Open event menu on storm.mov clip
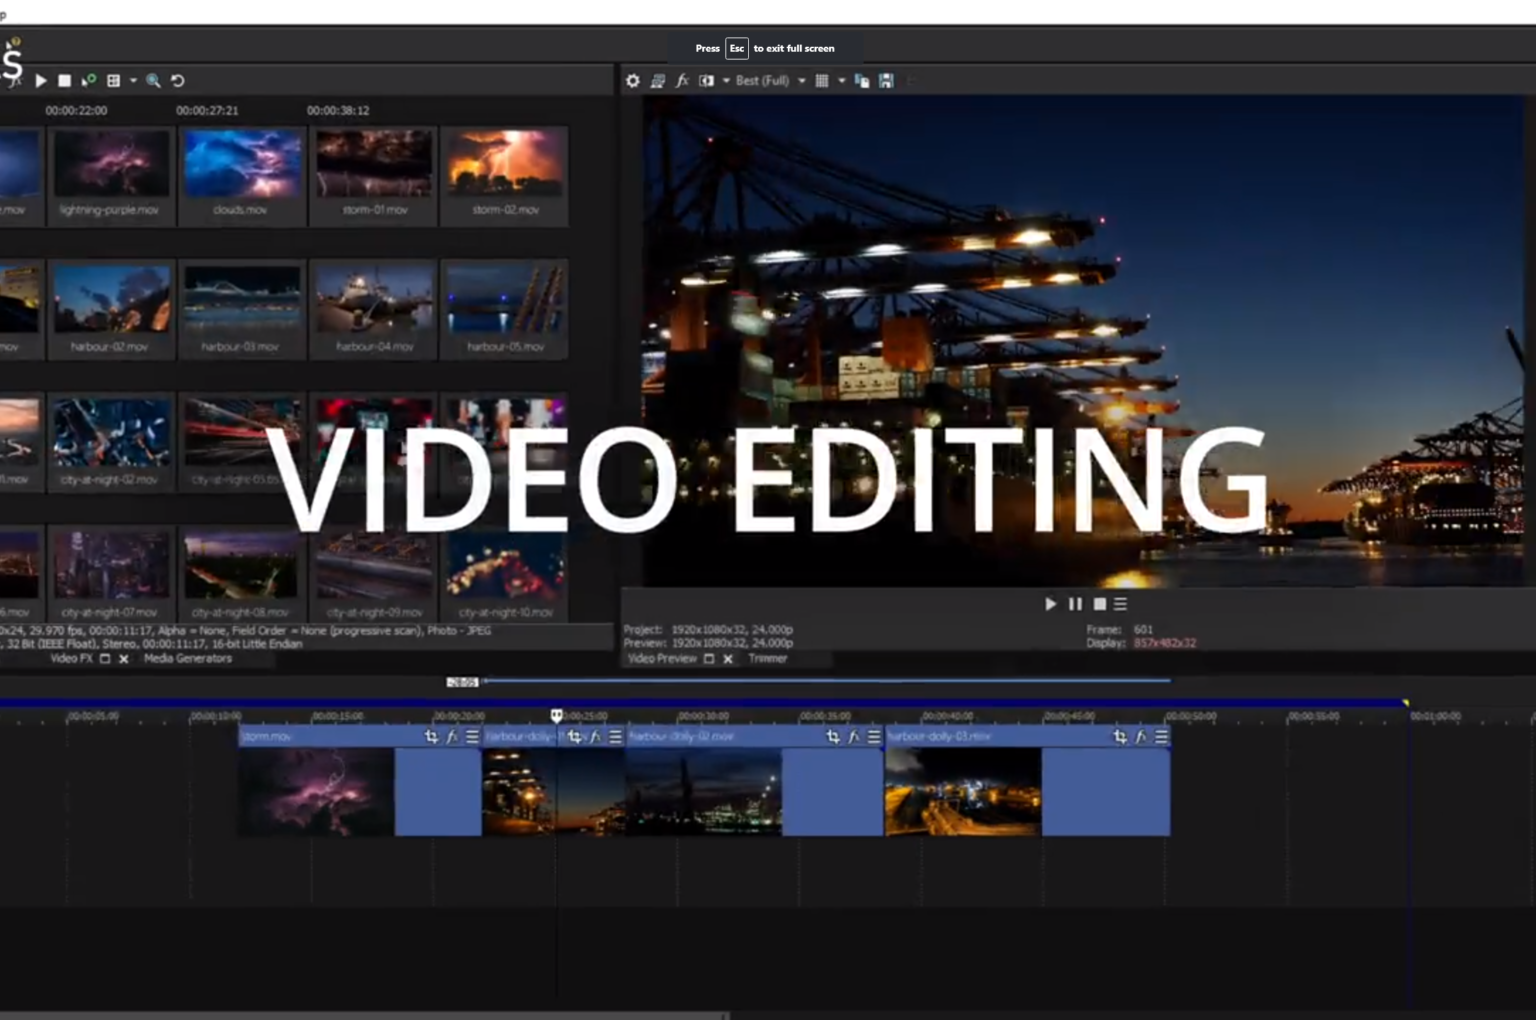Image resolution: width=1536 pixels, height=1020 pixels. click(472, 737)
